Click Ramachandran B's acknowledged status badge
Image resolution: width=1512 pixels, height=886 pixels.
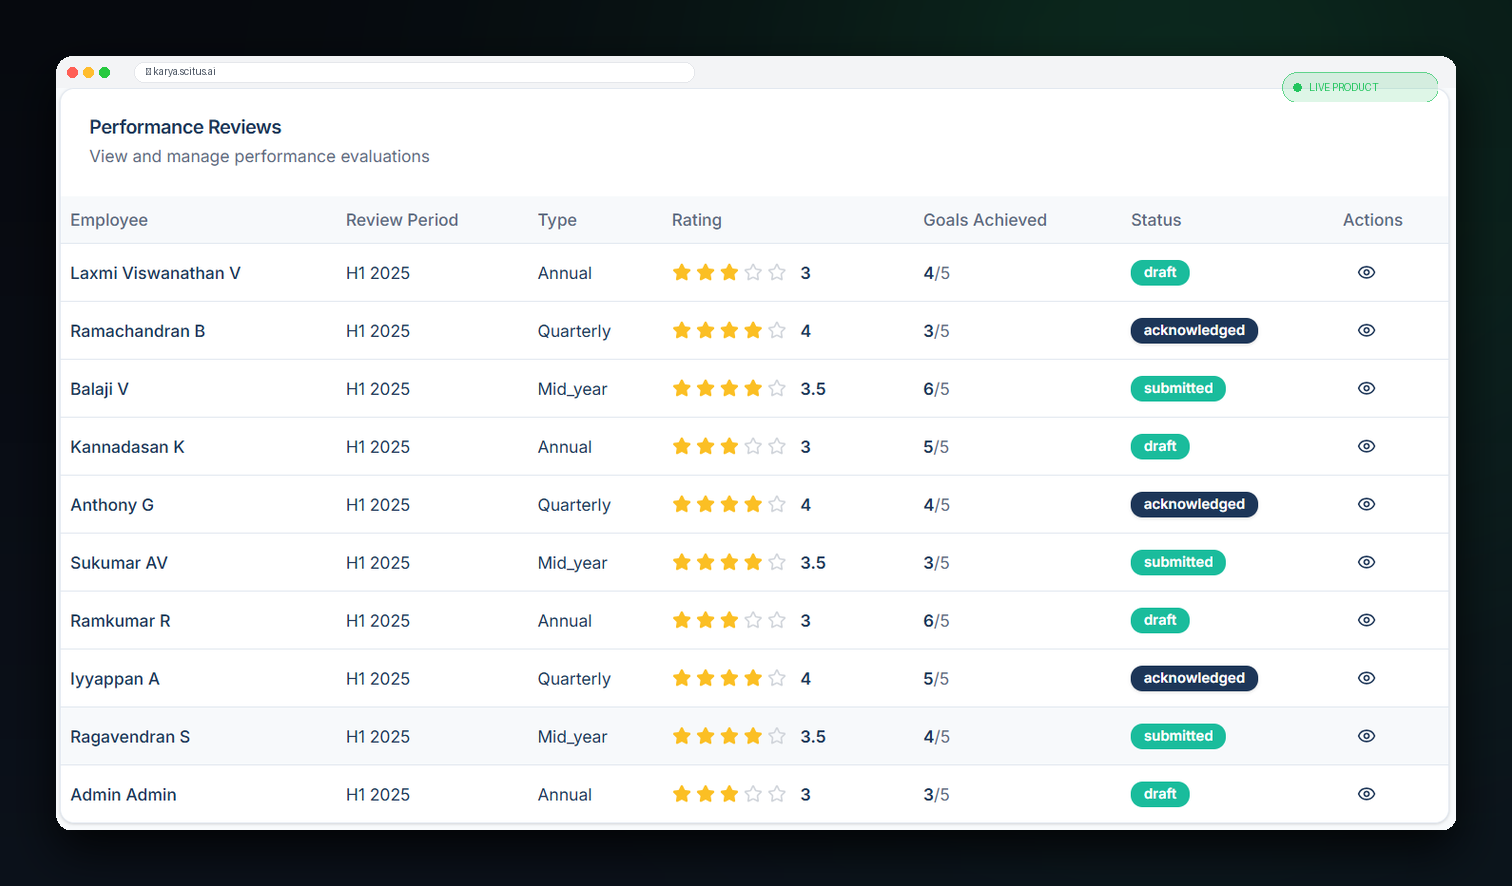[1194, 330]
